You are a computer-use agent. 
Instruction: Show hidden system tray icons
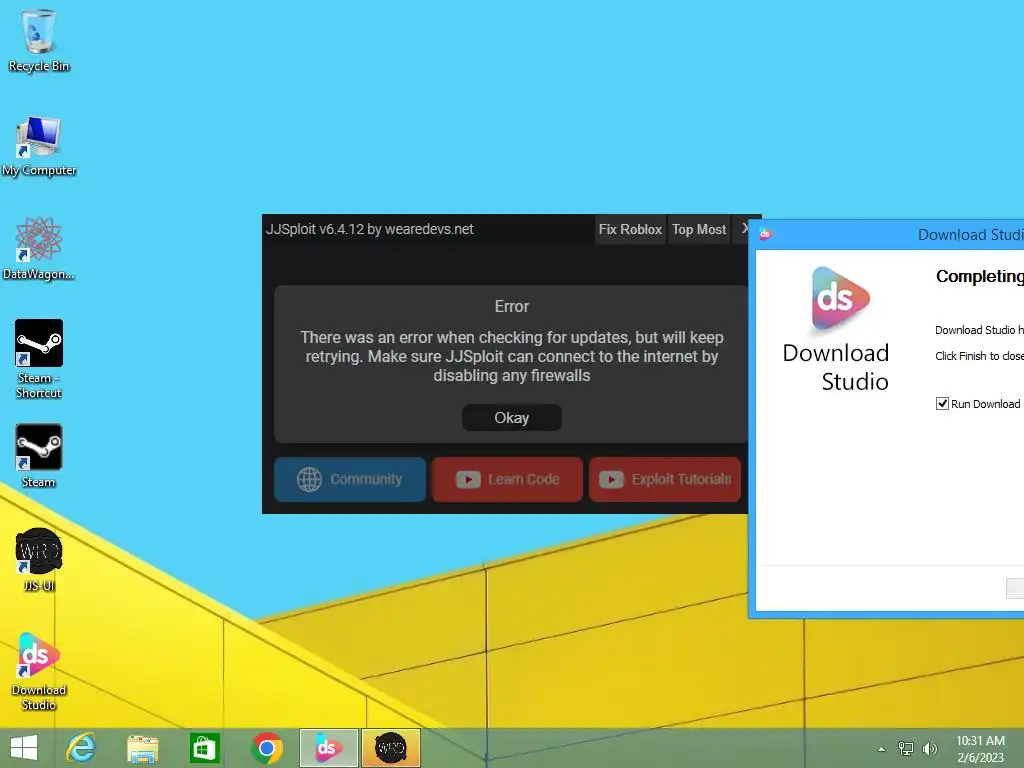pos(881,749)
